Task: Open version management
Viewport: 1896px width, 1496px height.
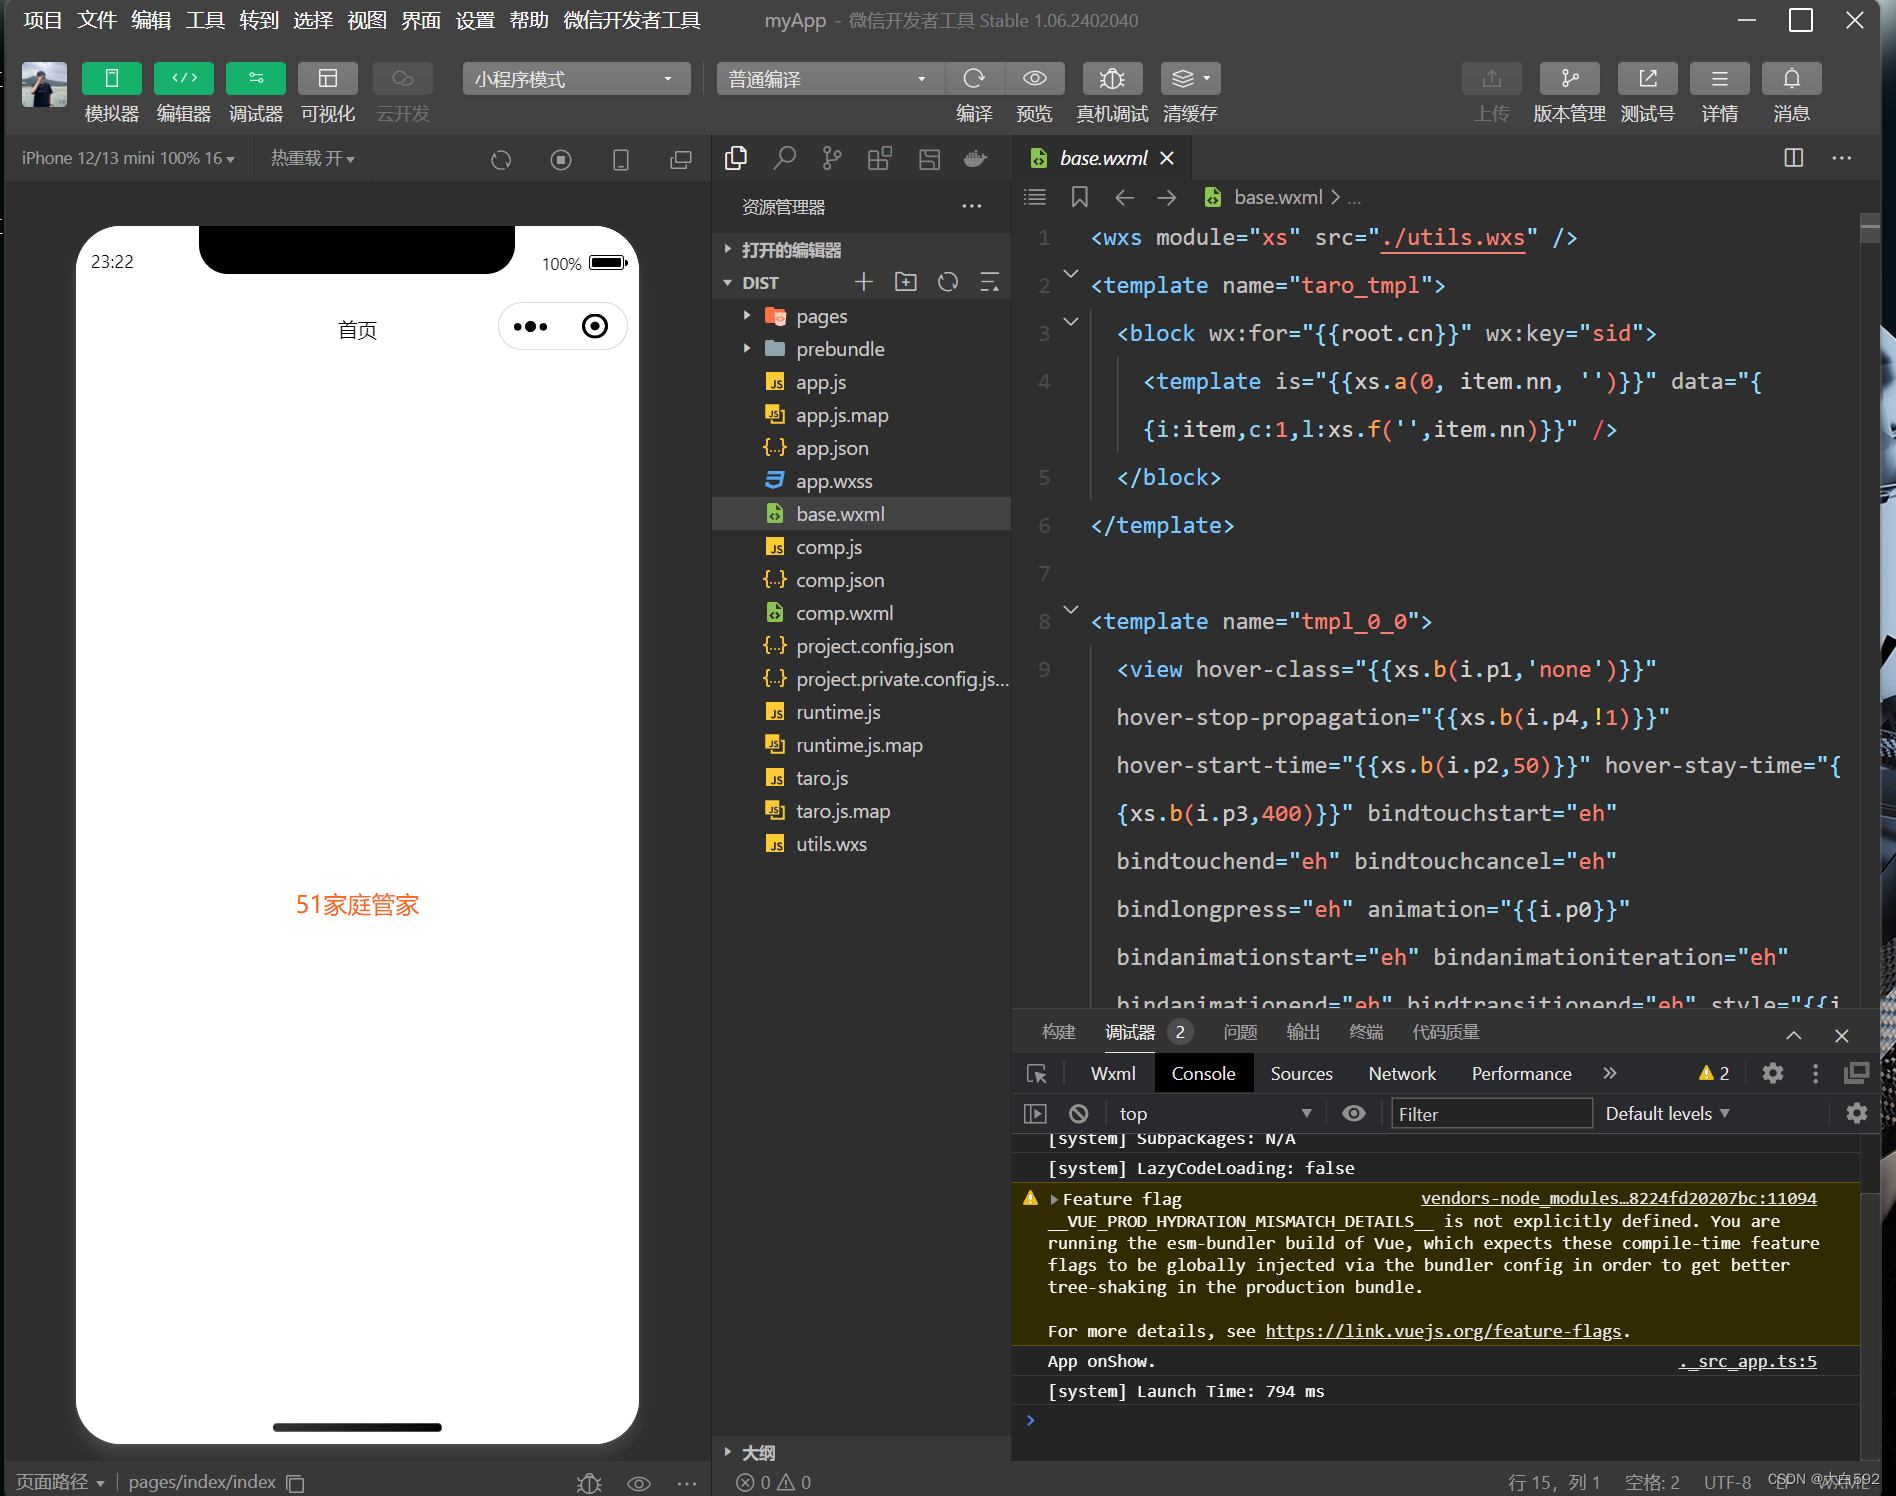Action: click(x=1569, y=78)
